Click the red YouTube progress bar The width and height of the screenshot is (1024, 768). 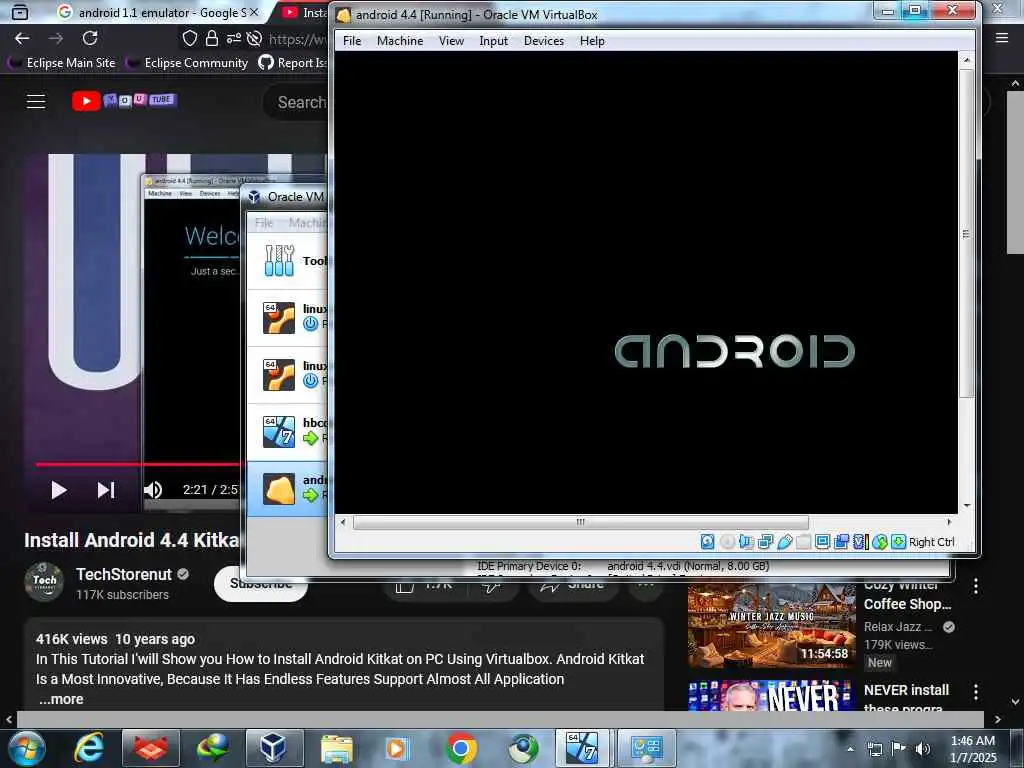pyautogui.click(x=138, y=464)
